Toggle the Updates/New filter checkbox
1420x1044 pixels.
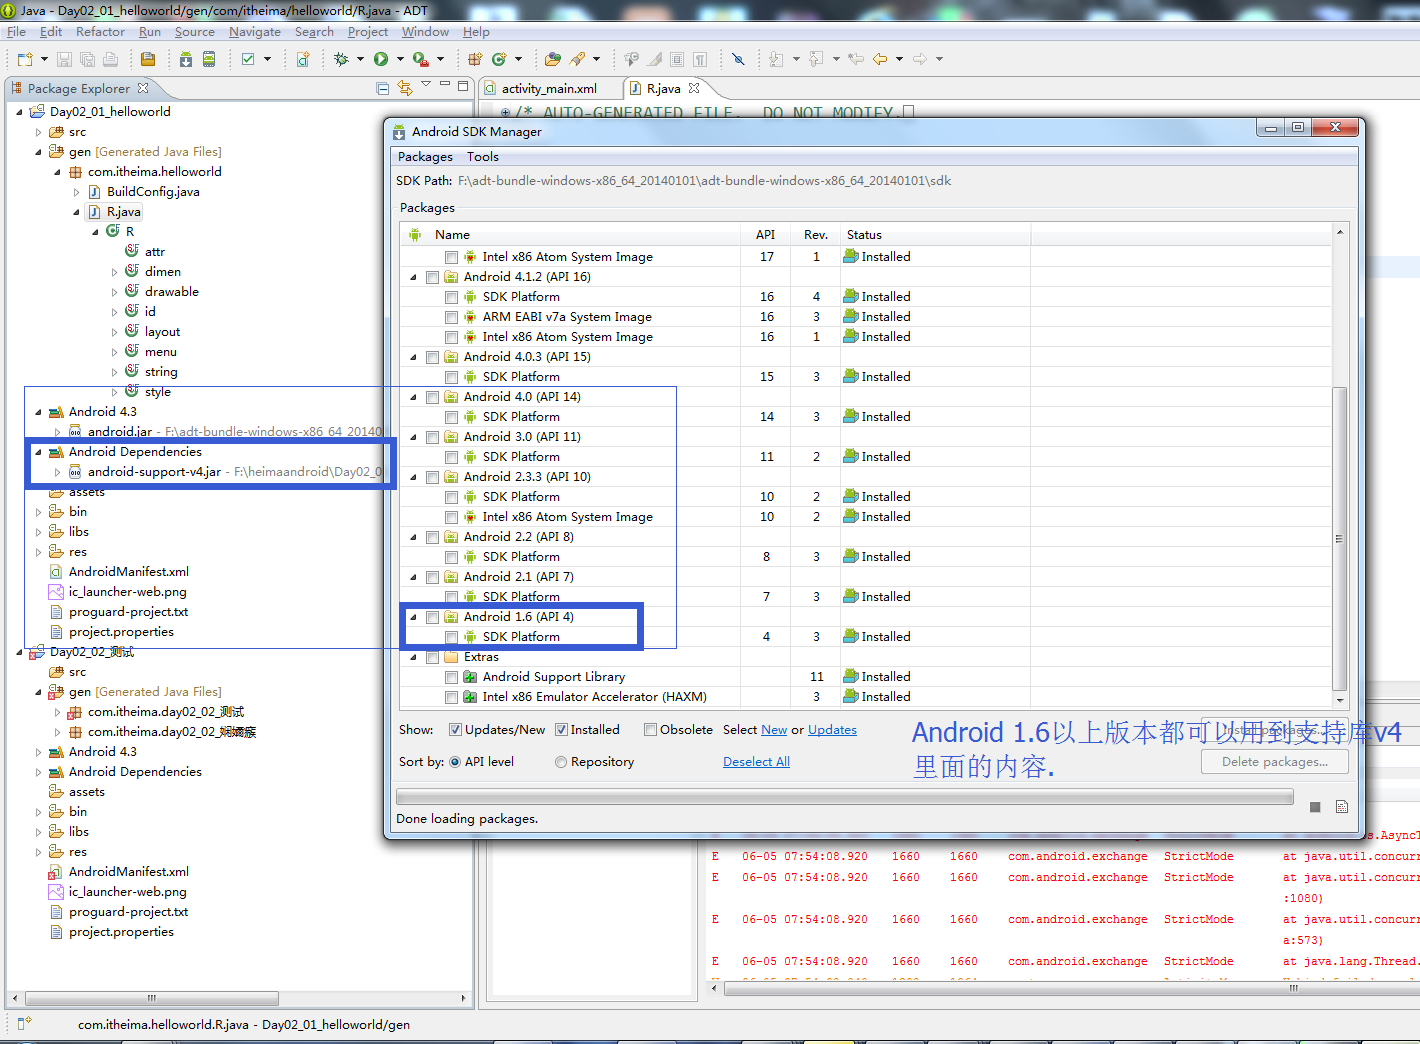tap(455, 730)
